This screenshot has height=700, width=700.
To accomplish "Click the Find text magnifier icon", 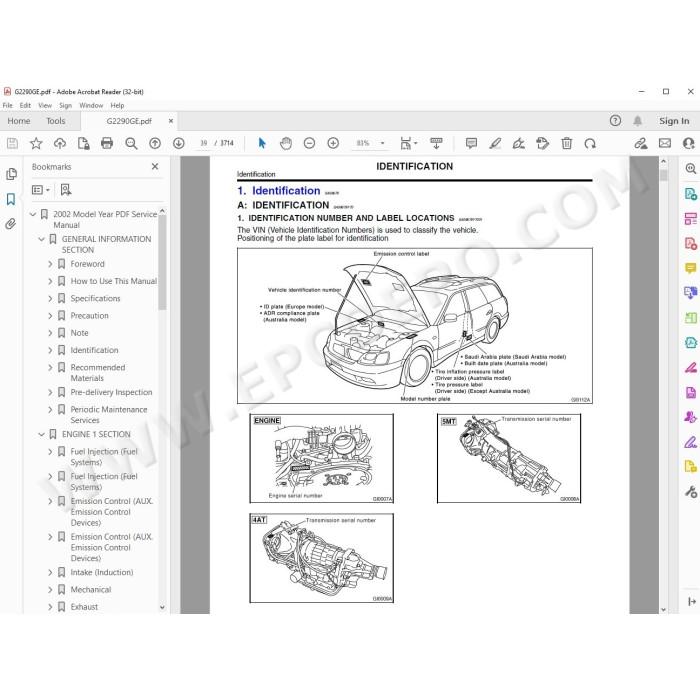I will point(131,143).
